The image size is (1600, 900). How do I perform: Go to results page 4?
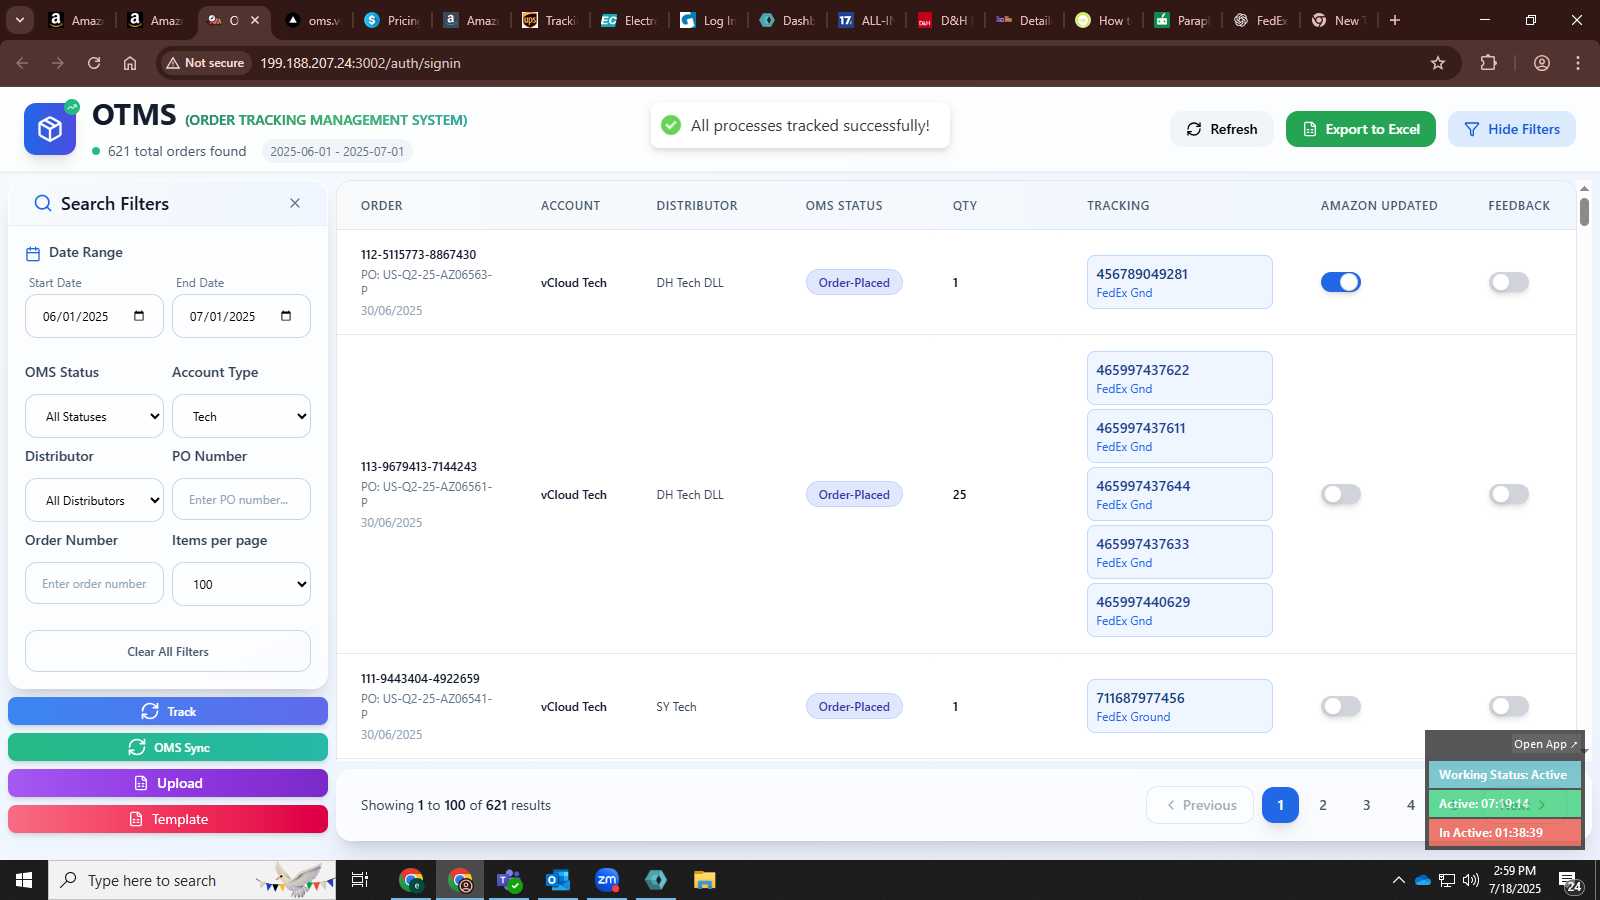click(x=1411, y=805)
